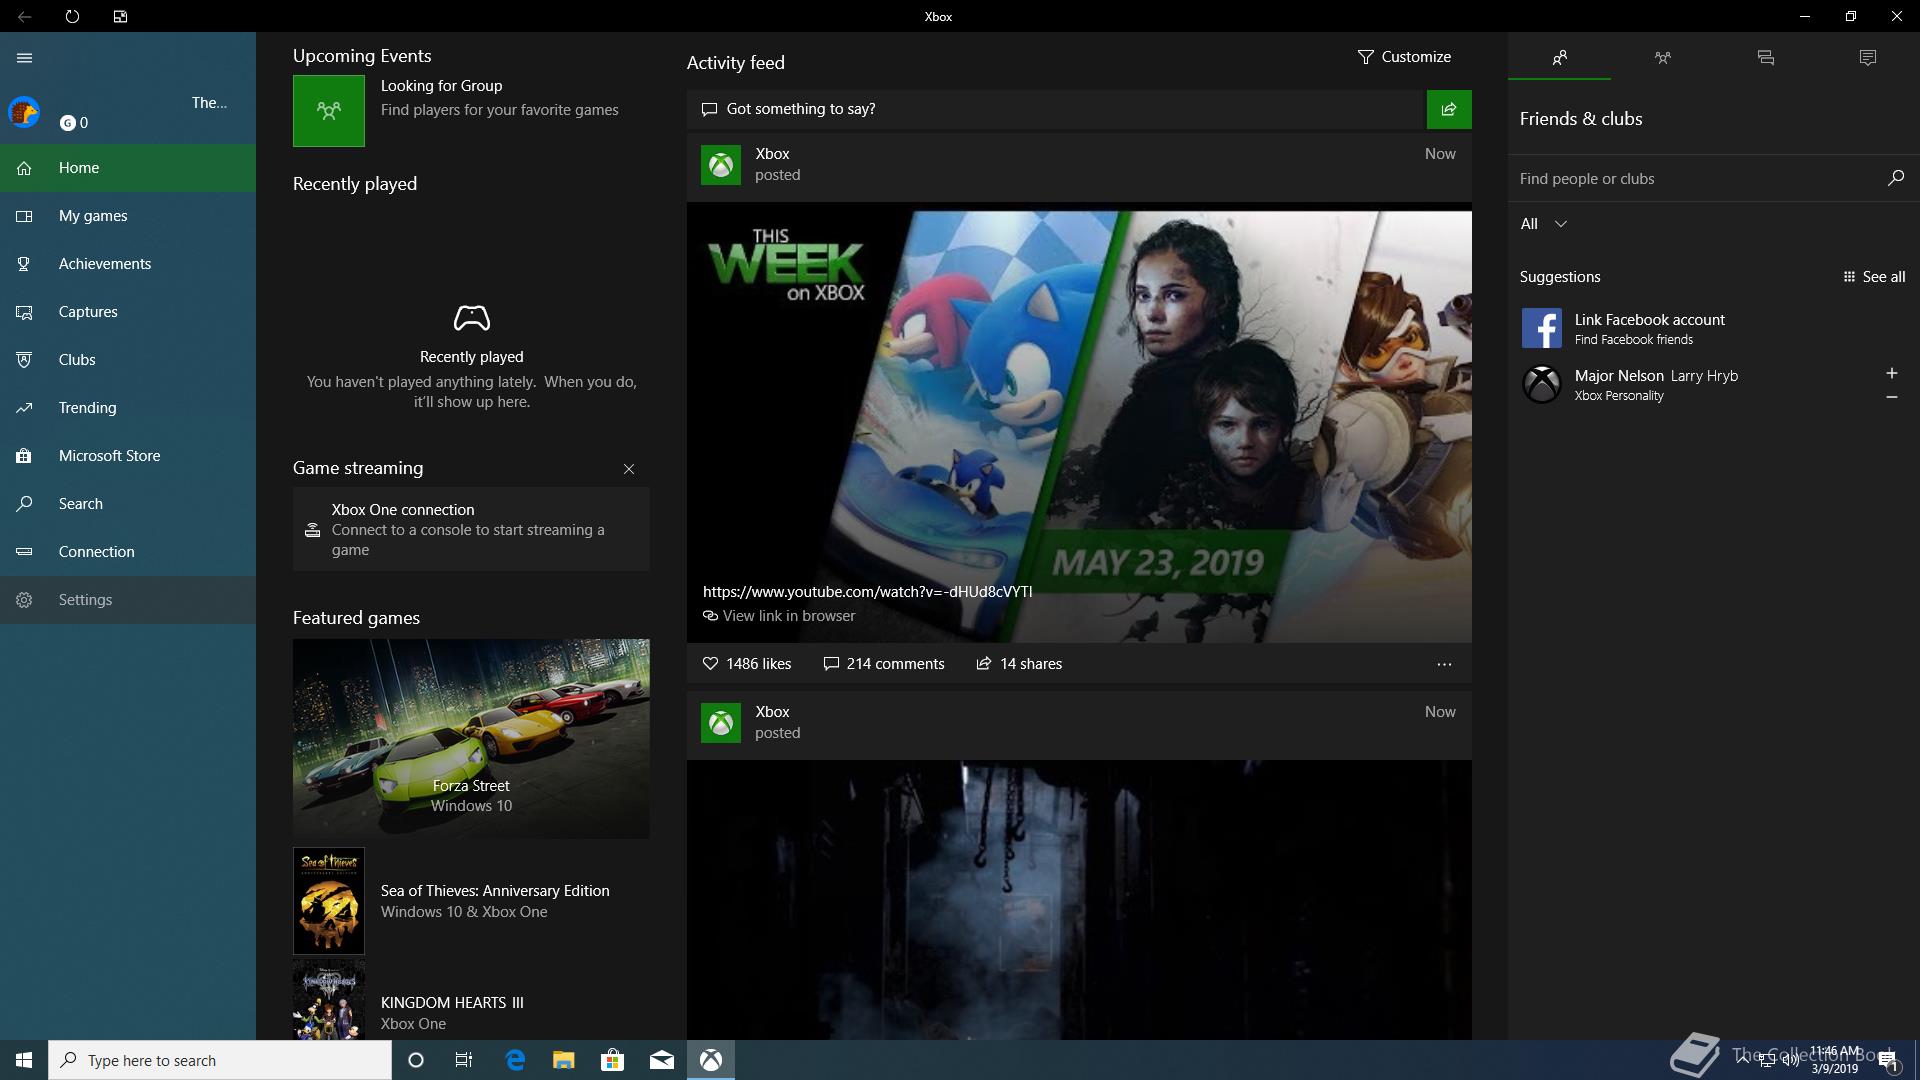The image size is (1920, 1080).
Task: Open the user profile avatar
Action: (24, 112)
